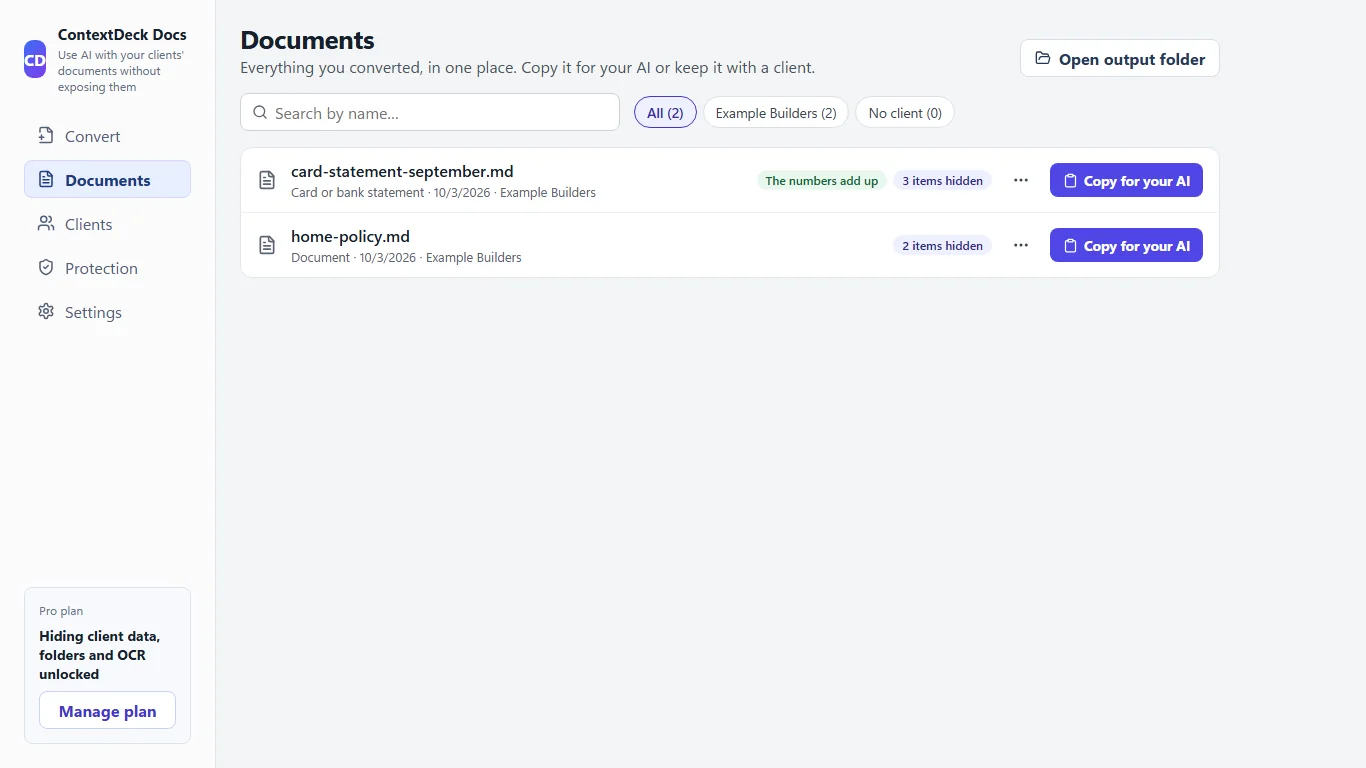
Task: Click Open output folder button
Action: click(x=1119, y=59)
